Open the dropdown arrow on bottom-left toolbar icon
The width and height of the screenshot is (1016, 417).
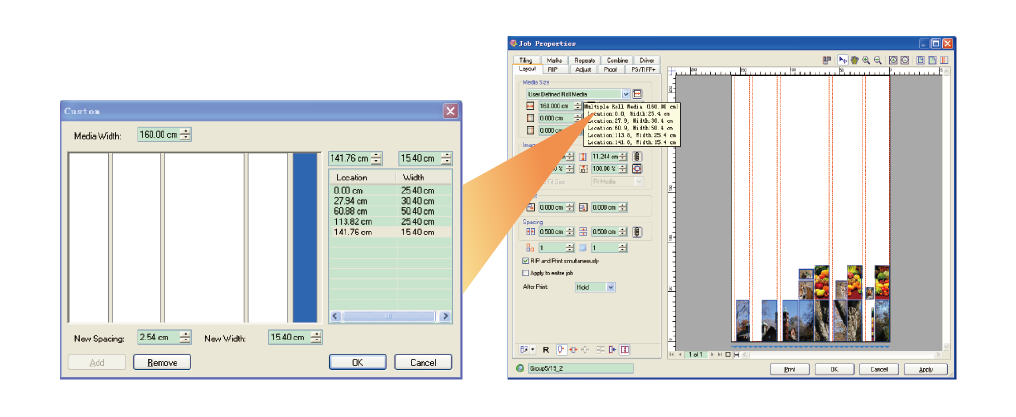[533, 350]
